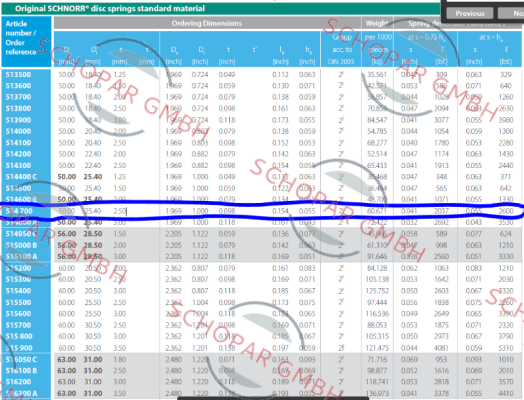Click article number 514100
This screenshot has width=524, height=400.
coord(18,143)
